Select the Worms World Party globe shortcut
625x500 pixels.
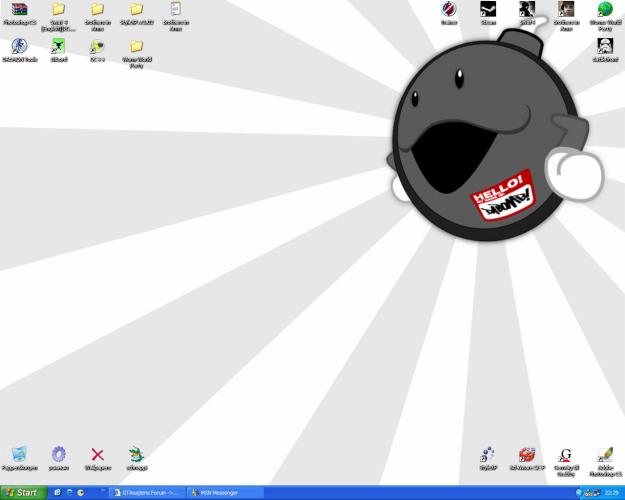(605, 10)
